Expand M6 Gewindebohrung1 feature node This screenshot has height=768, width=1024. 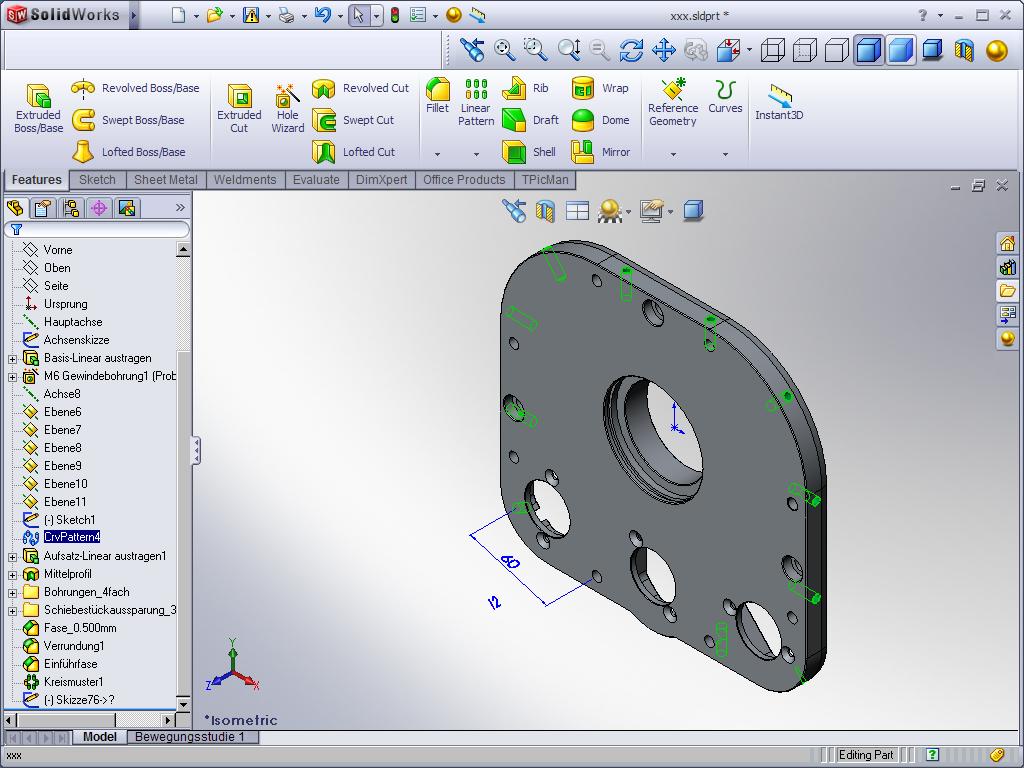[x=12, y=377]
